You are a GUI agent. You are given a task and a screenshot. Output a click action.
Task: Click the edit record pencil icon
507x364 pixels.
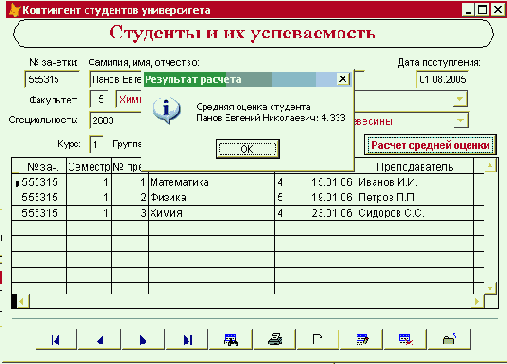click(362, 339)
